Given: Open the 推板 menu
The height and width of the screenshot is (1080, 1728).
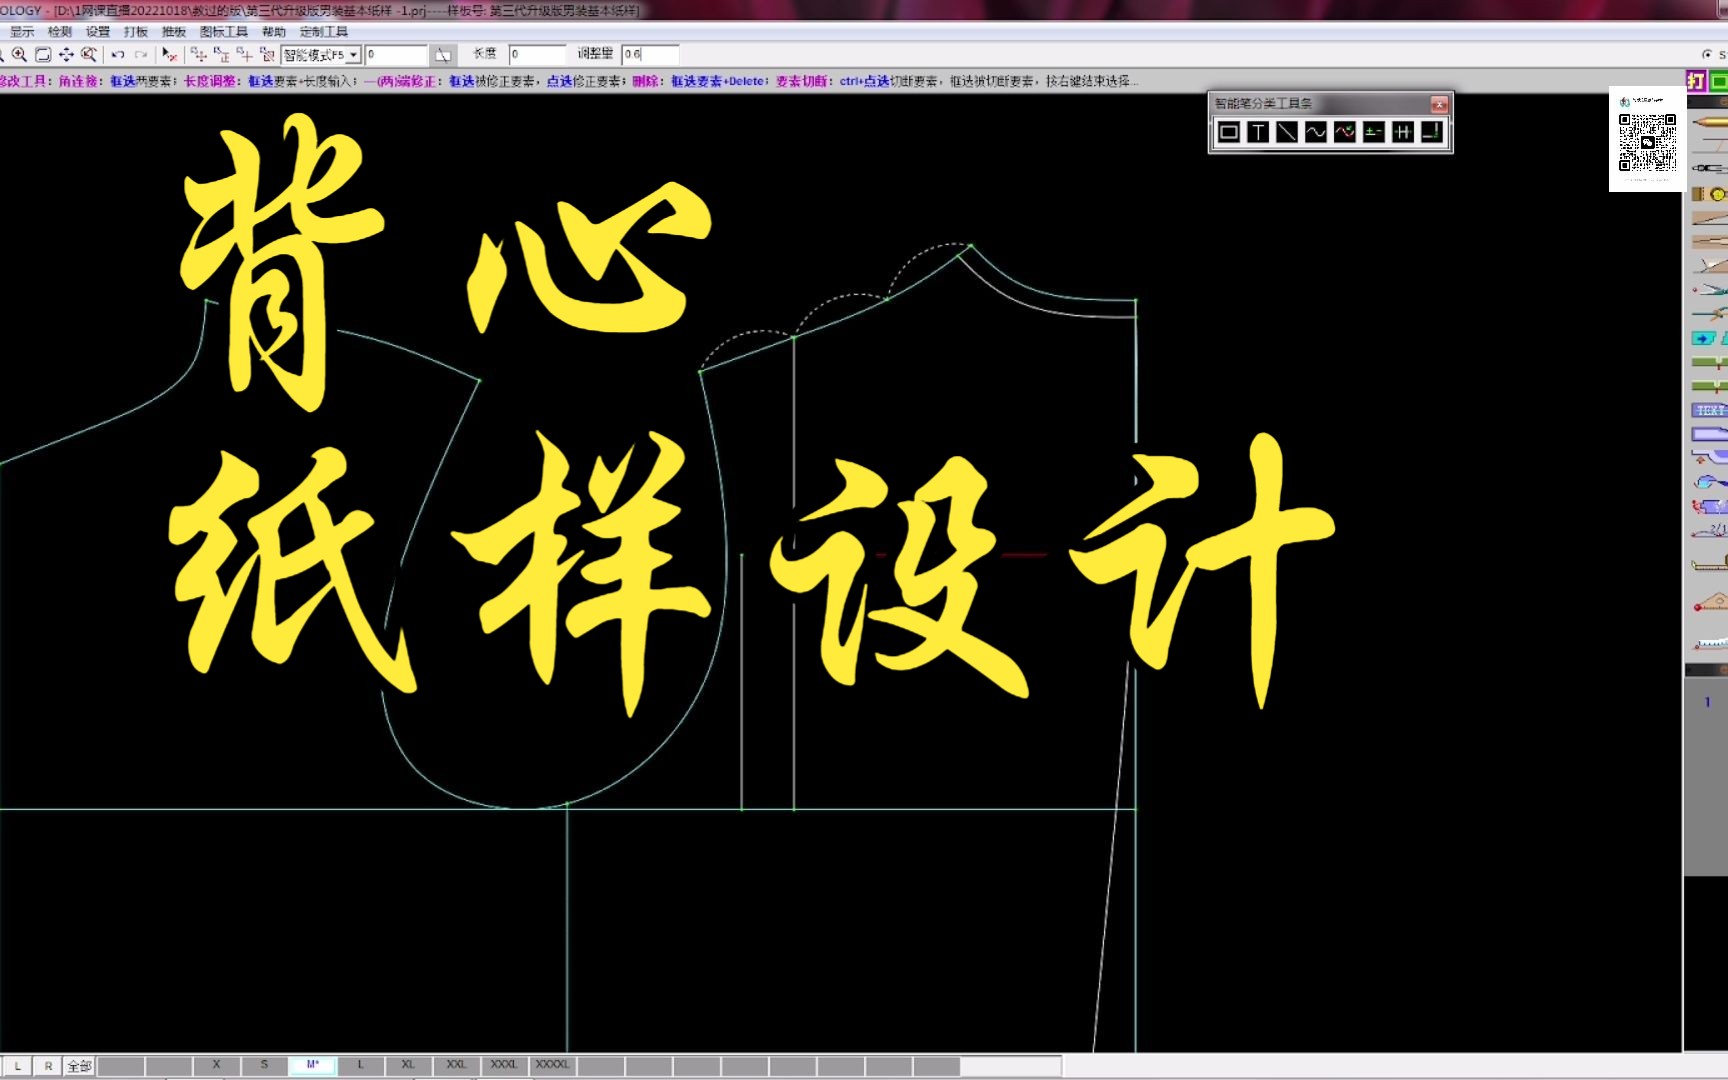Looking at the screenshot, I should (174, 32).
